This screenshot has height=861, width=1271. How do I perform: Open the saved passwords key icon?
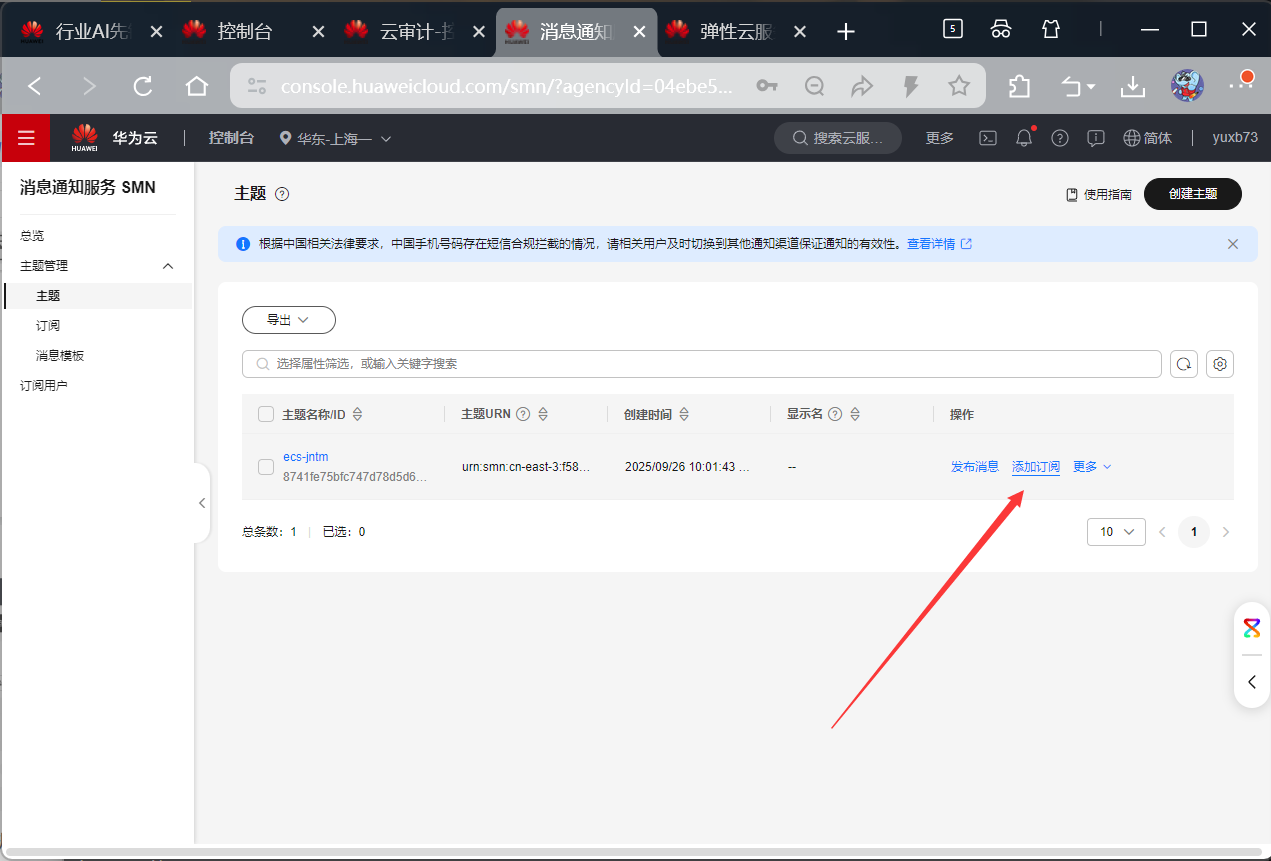767,87
